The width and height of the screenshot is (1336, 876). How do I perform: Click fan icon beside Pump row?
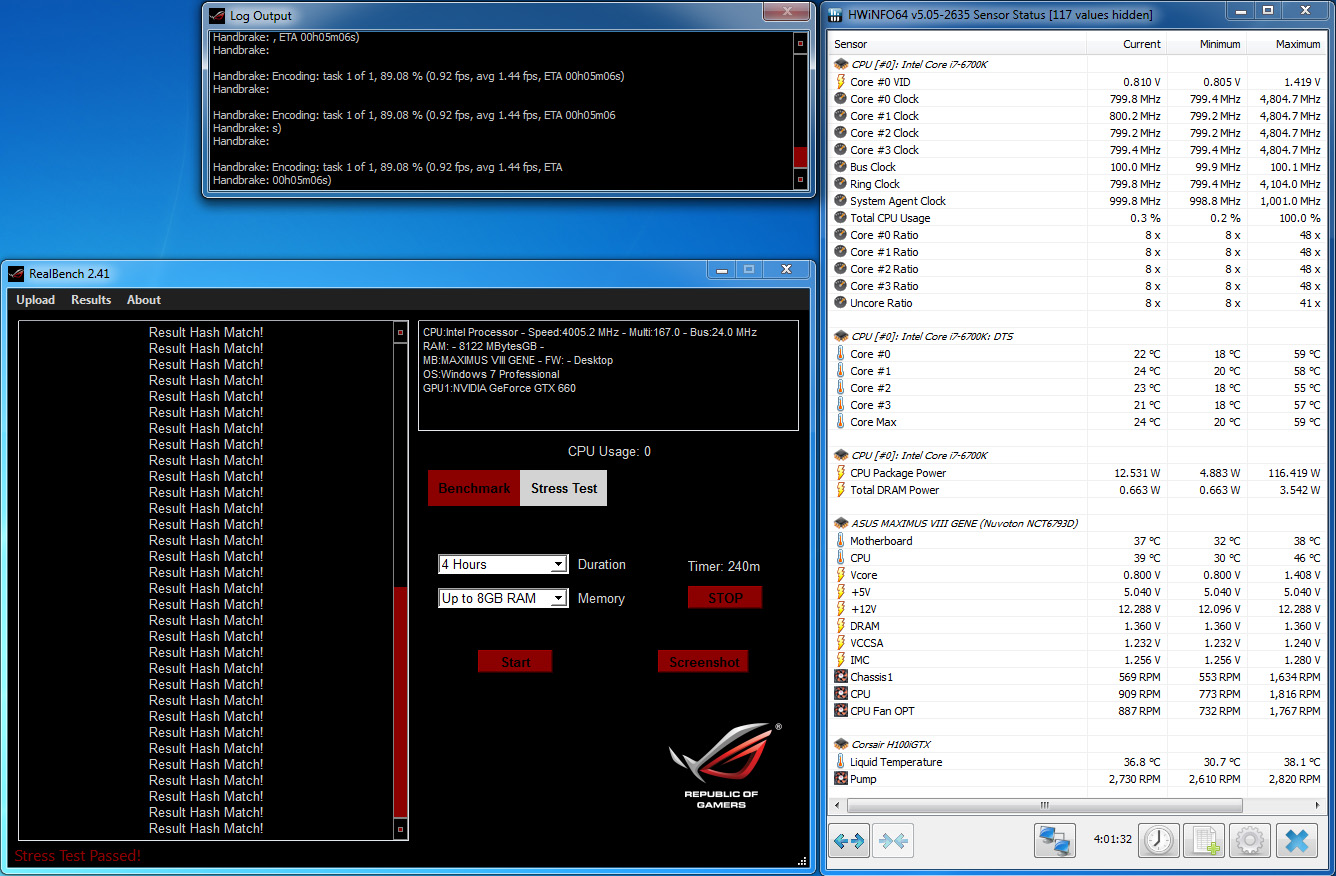coord(841,779)
